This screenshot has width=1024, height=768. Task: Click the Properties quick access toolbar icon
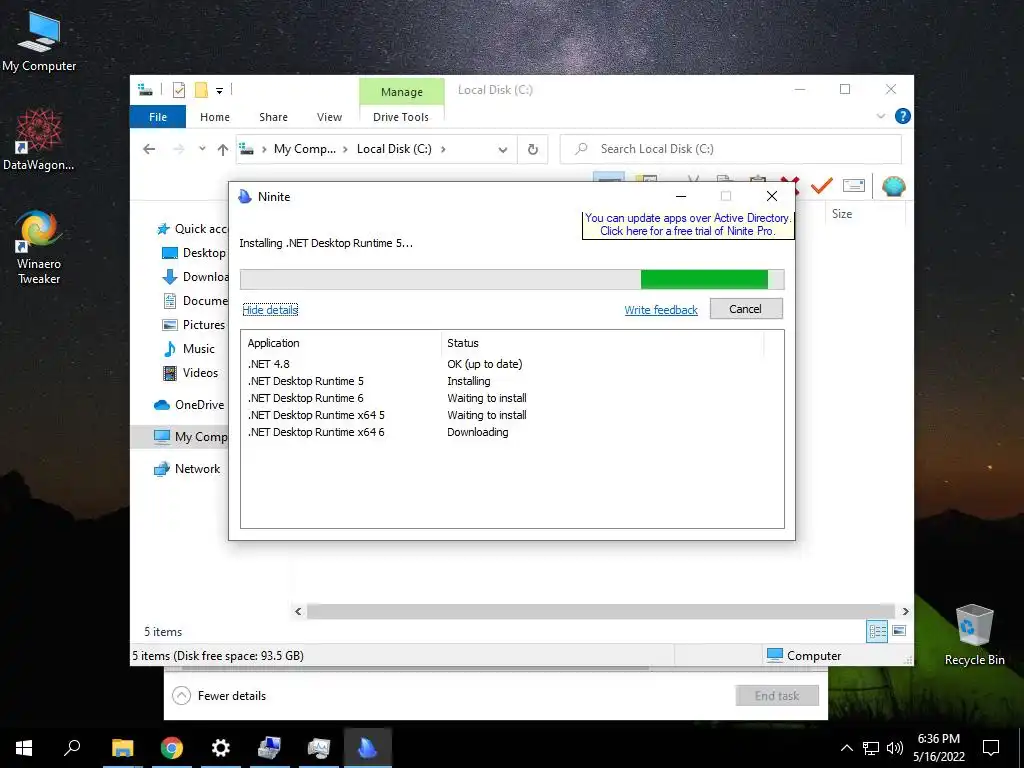tap(178, 90)
